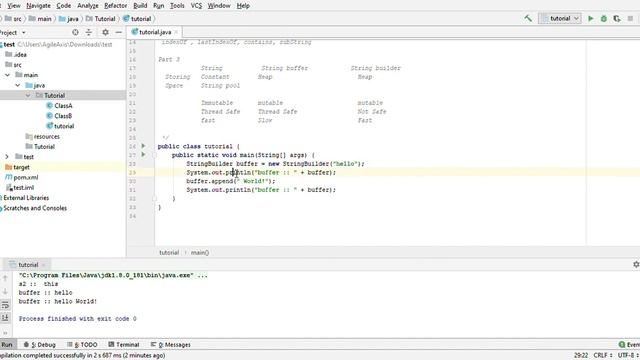Expand the test folder chevron

7,157
